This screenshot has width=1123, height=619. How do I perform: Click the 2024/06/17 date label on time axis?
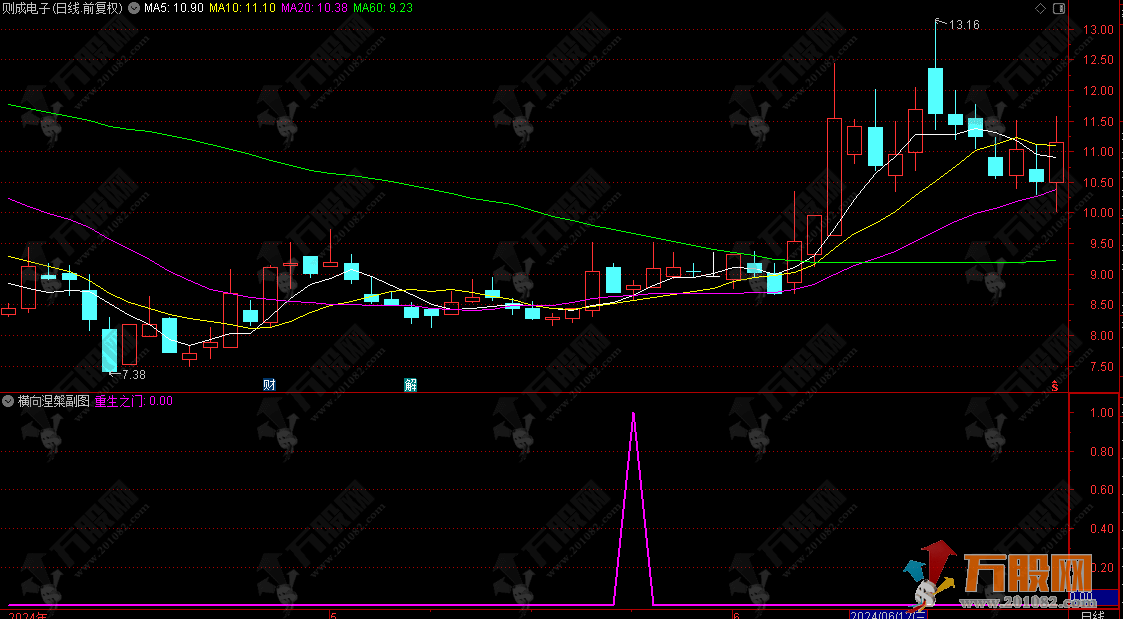click(x=888, y=615)
